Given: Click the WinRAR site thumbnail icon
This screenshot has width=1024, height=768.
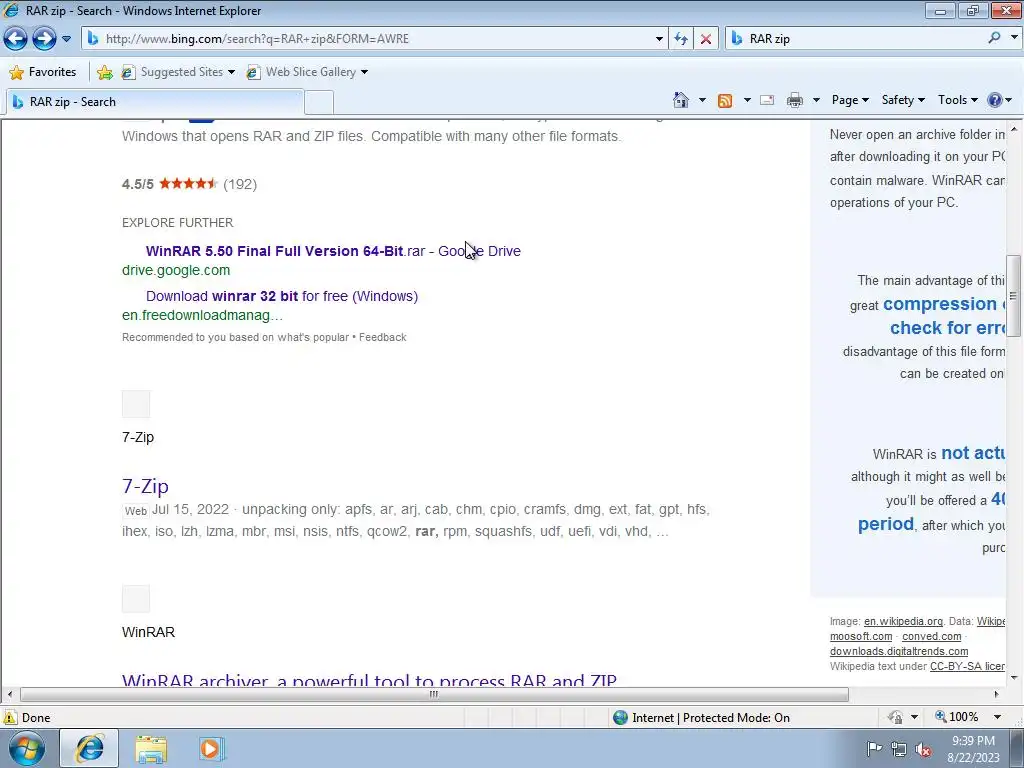Looking at the screenshot, I should click(136, 599).
